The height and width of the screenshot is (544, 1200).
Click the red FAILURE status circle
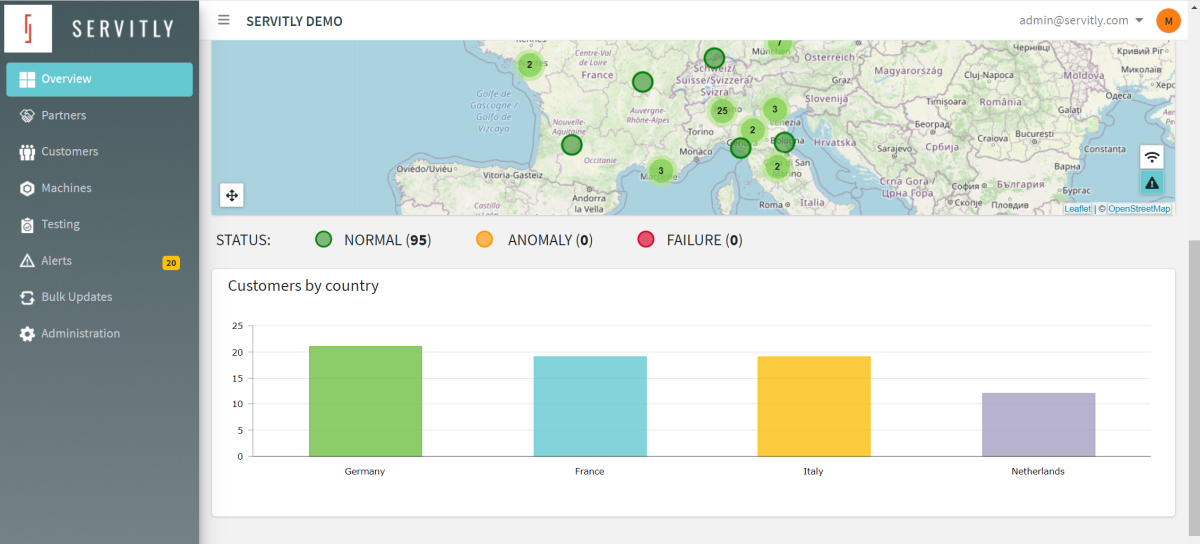coord(645,239)
